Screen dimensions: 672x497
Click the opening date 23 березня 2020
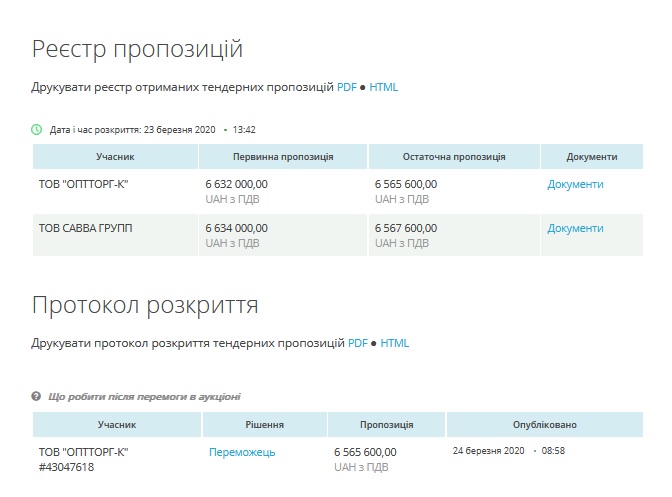point(180,129)
